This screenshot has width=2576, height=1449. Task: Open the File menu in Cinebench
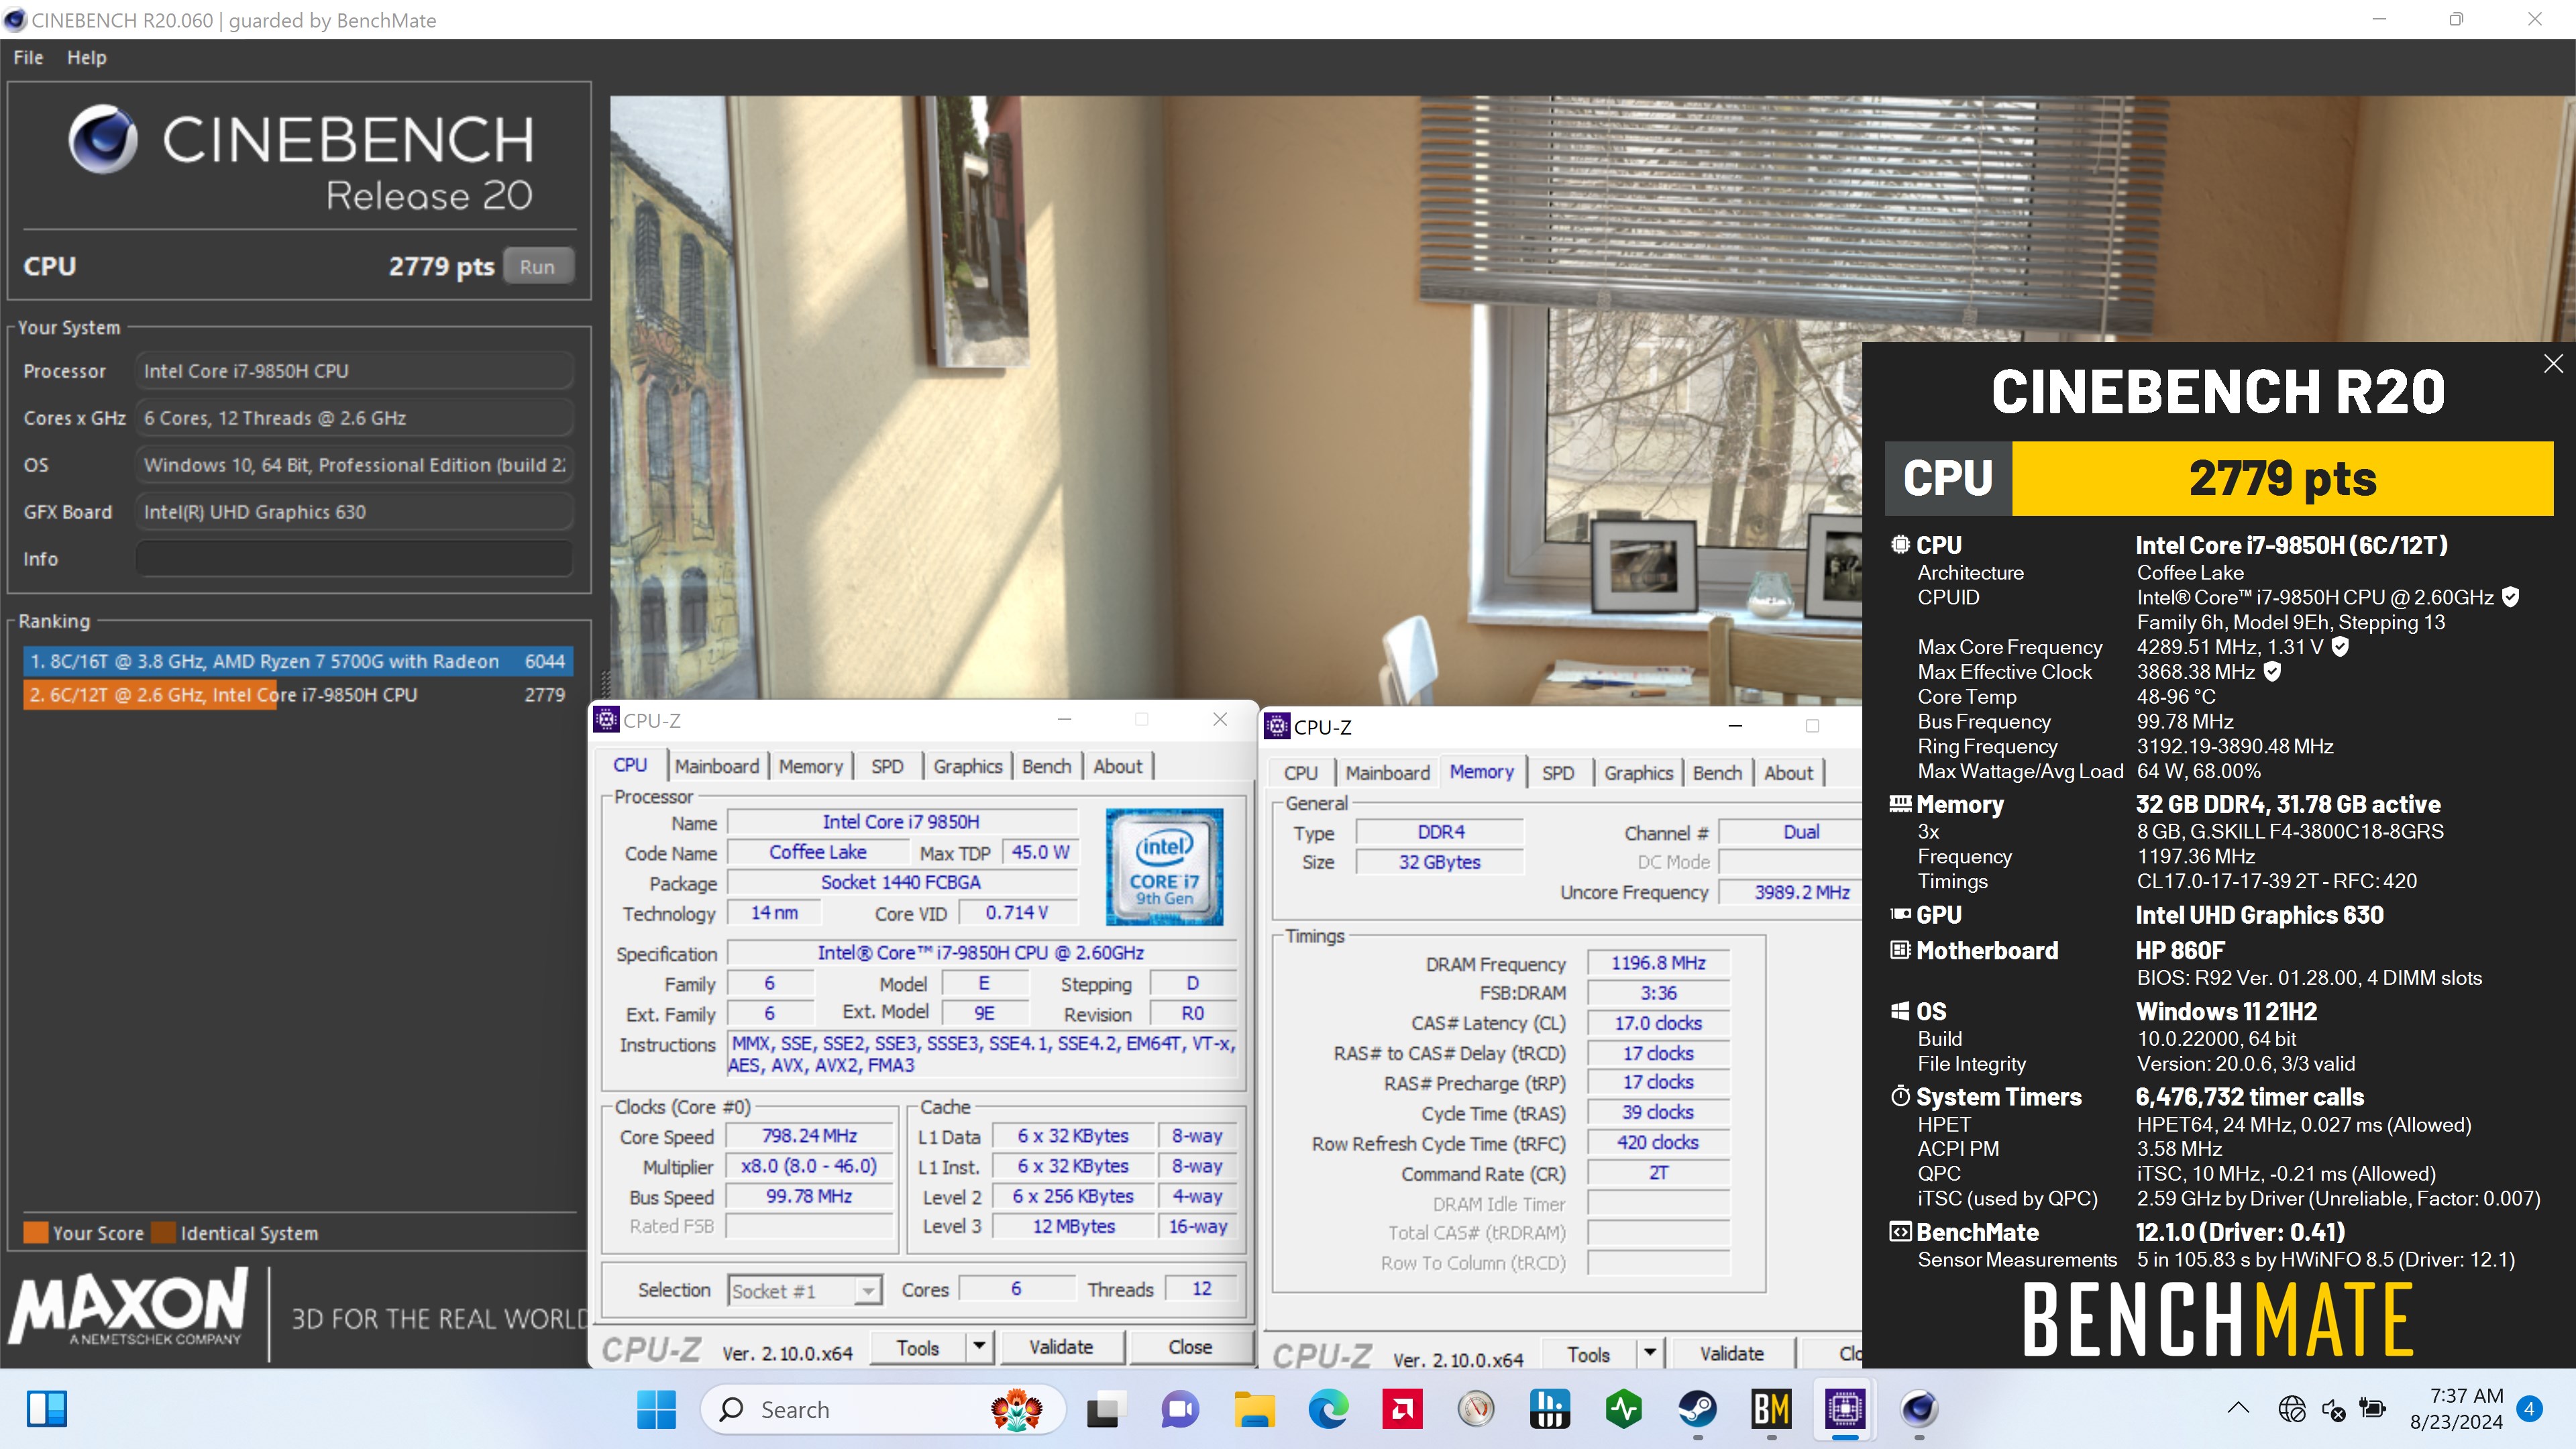[x=28, y=57]
